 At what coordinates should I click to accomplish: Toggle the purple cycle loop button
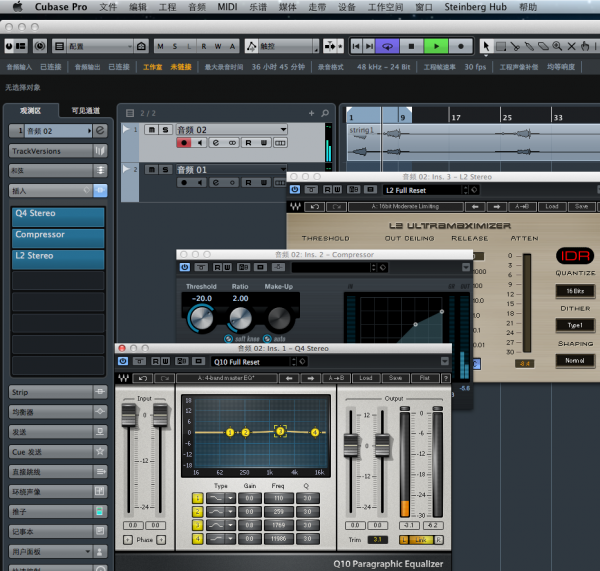point(387,46)
